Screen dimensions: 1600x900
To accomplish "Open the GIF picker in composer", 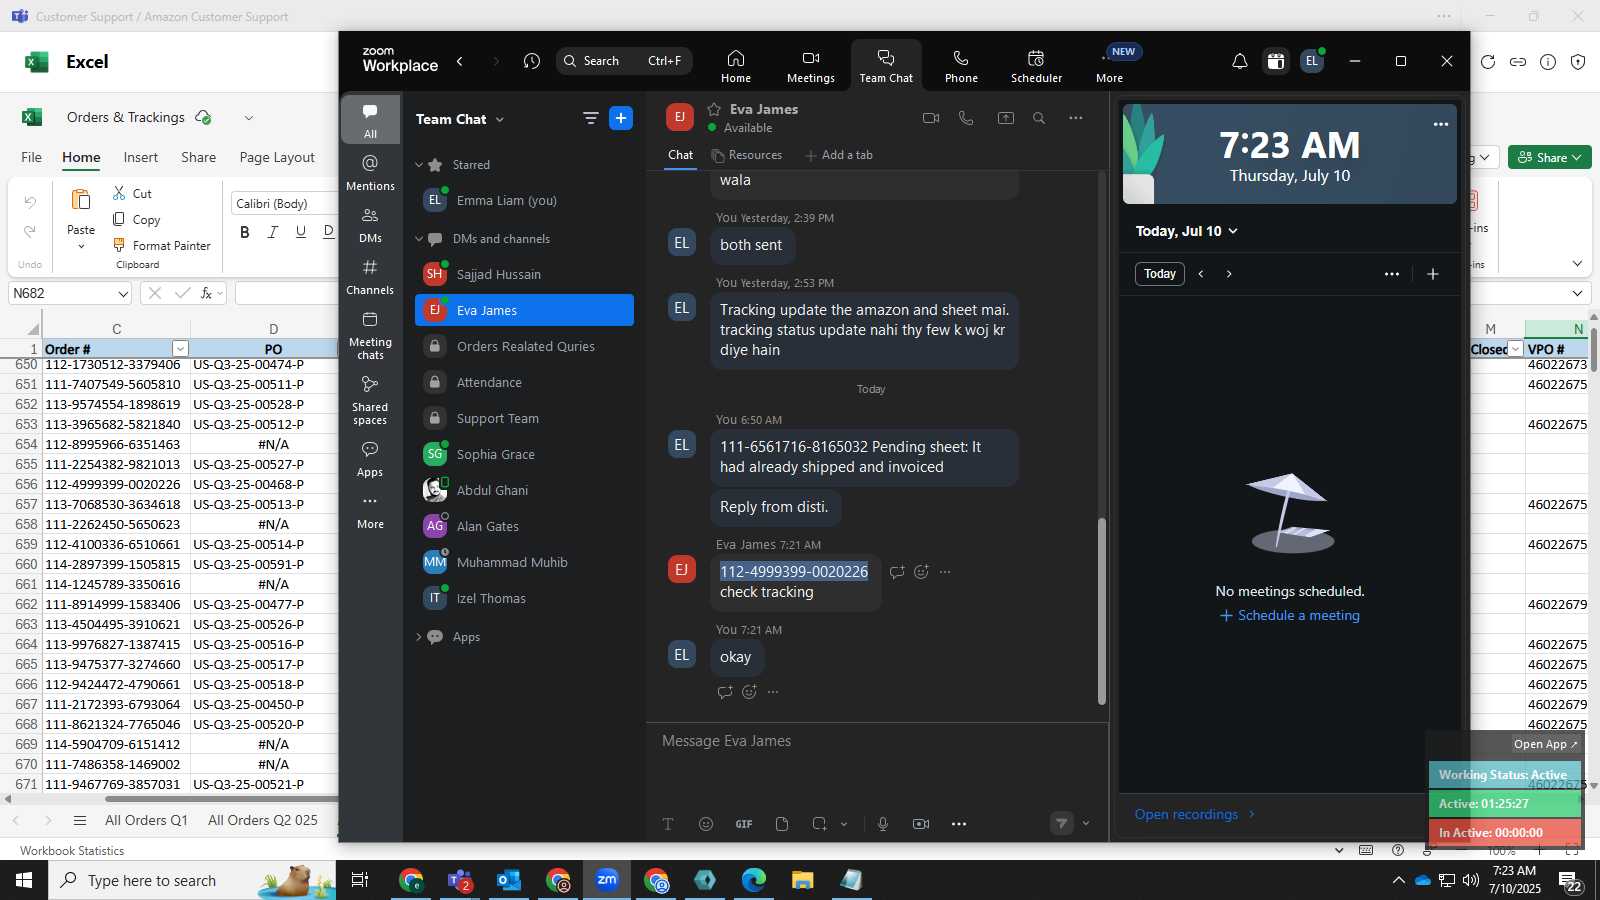I will coord(744,824).
